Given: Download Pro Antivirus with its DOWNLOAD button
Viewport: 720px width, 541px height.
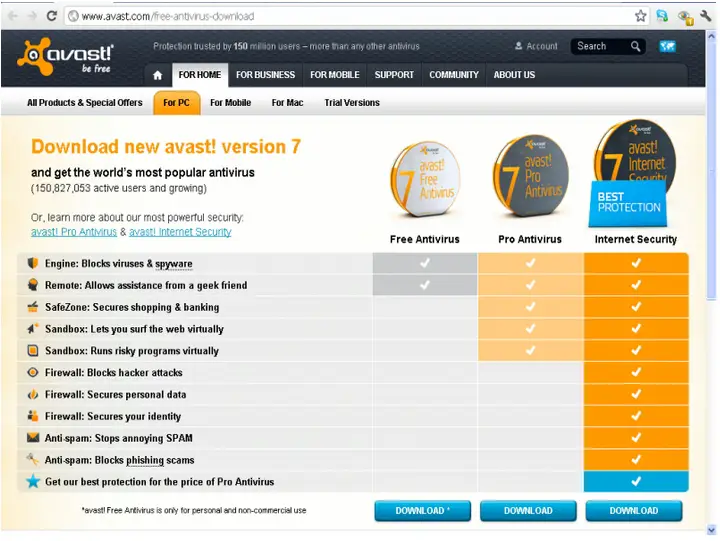Looking at the screenshot, I should pyautogui.click(x=528, y=511).
